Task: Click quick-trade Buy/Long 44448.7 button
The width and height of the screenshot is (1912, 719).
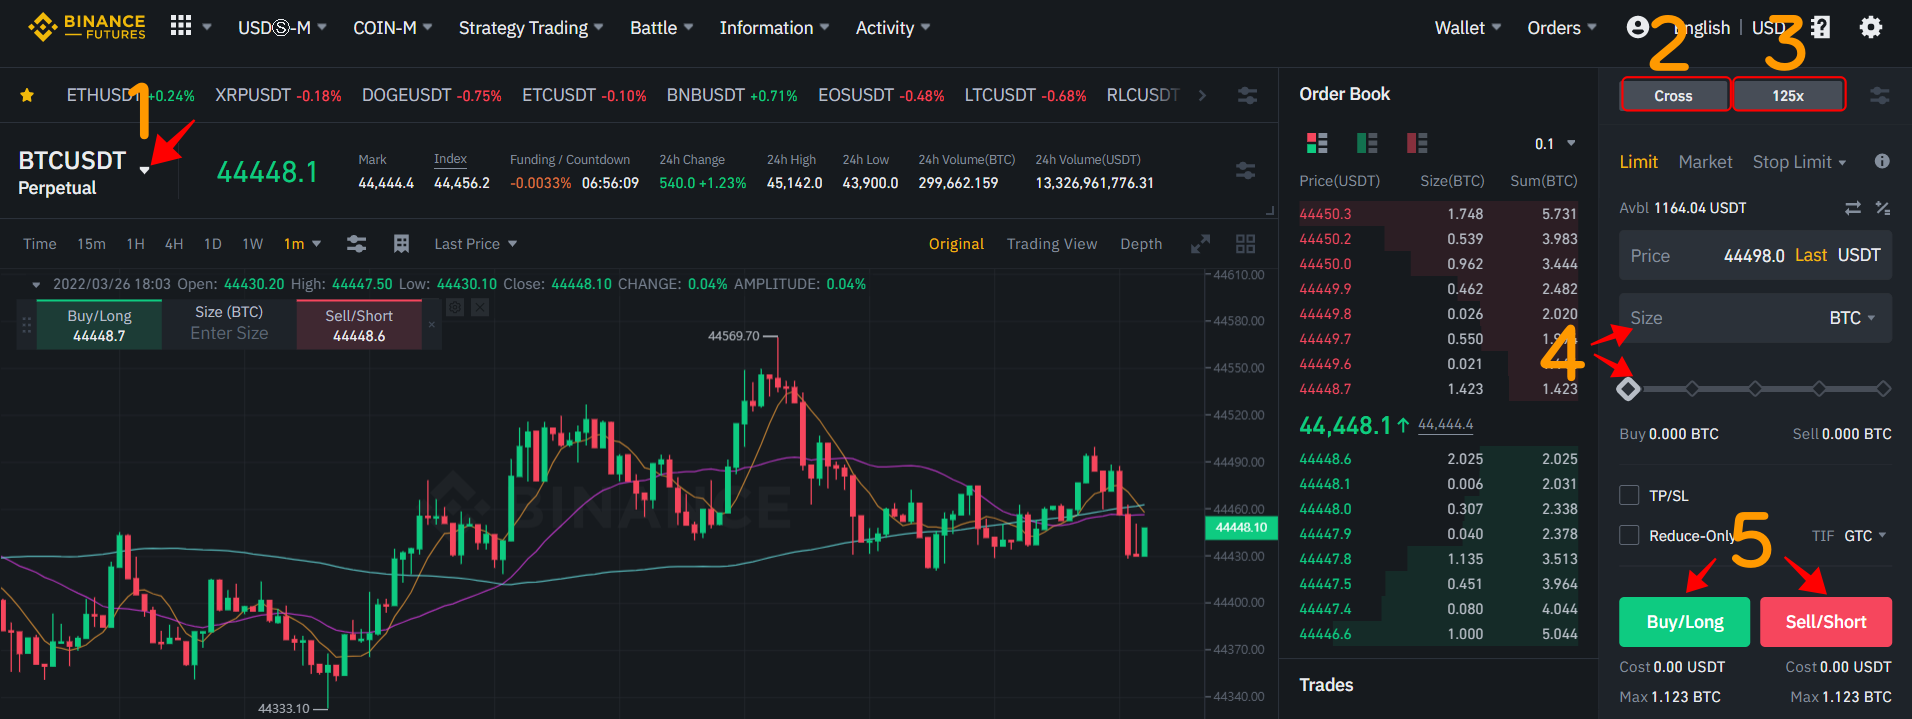Action: click(x=99, y=325)
